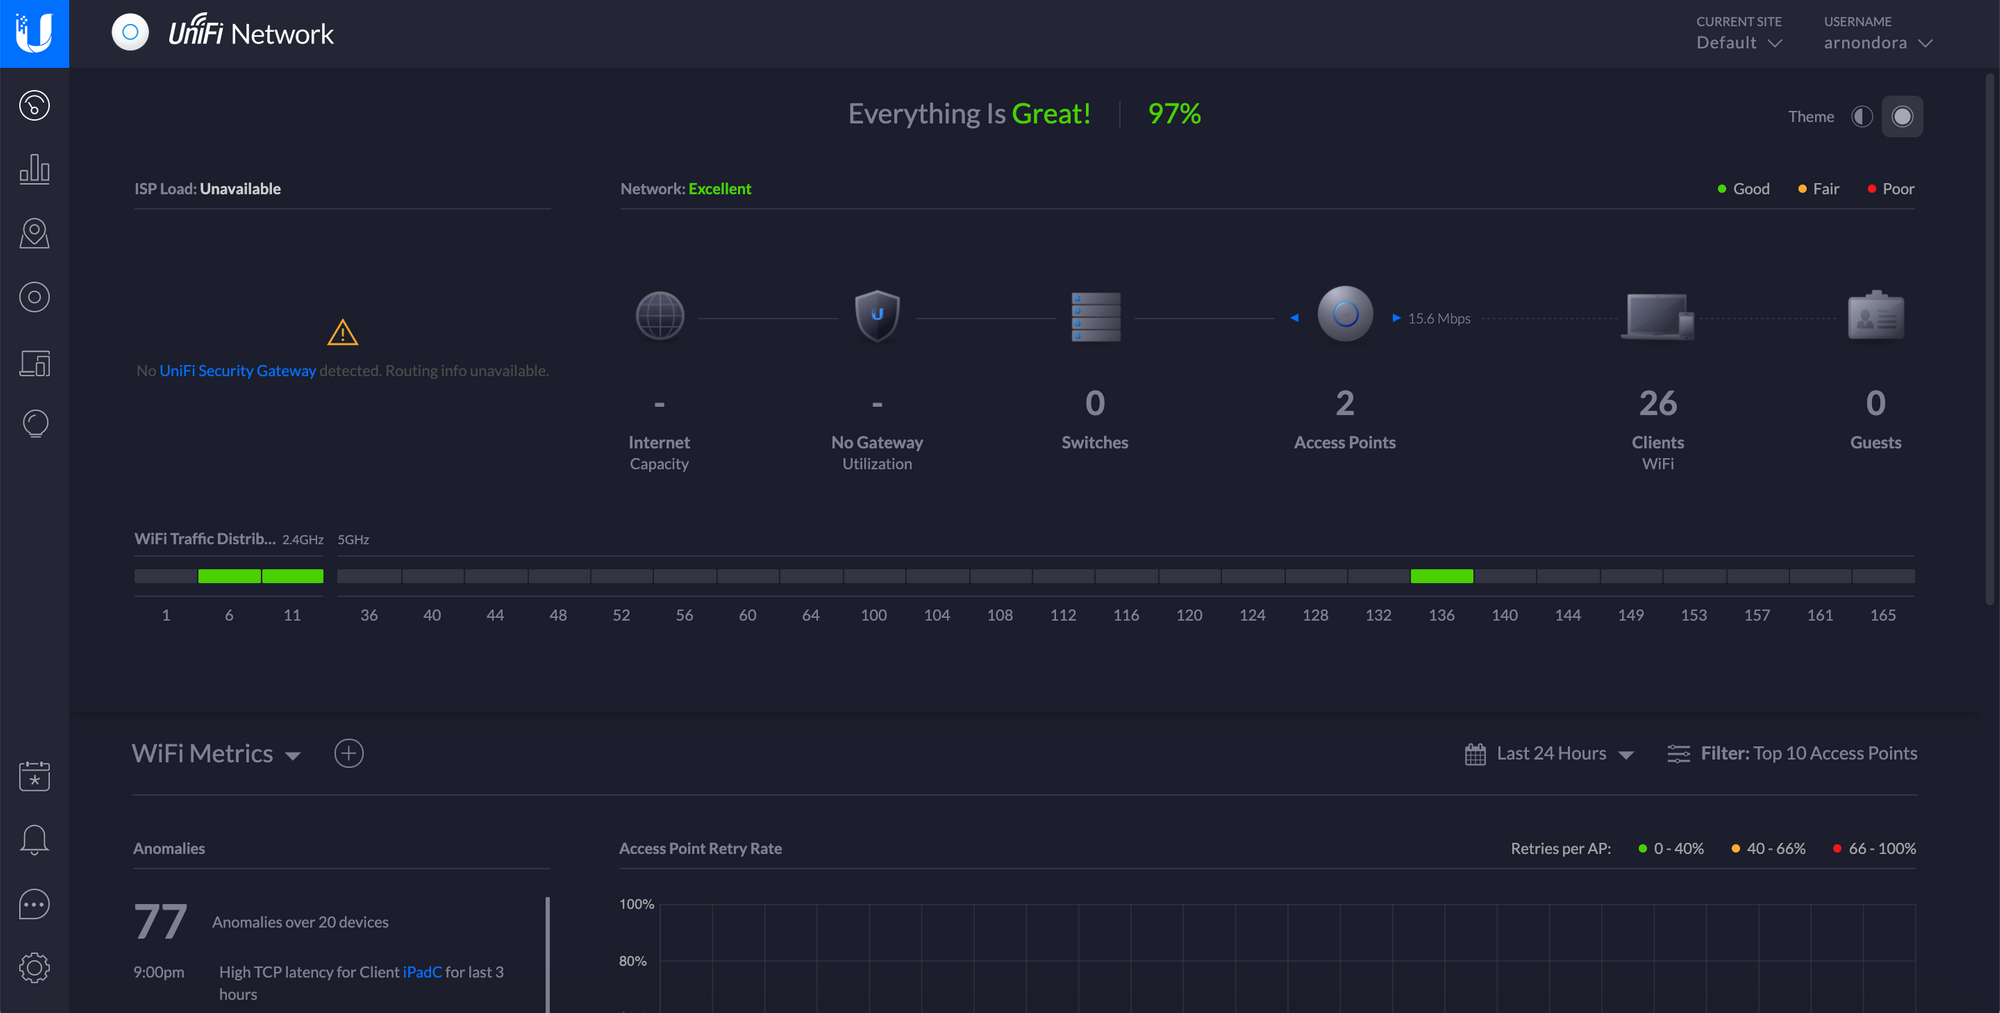Follow the UniFi Security Gateway link
The width and height of the screenshot is (2000, 1013).
[x=238, y=370]
